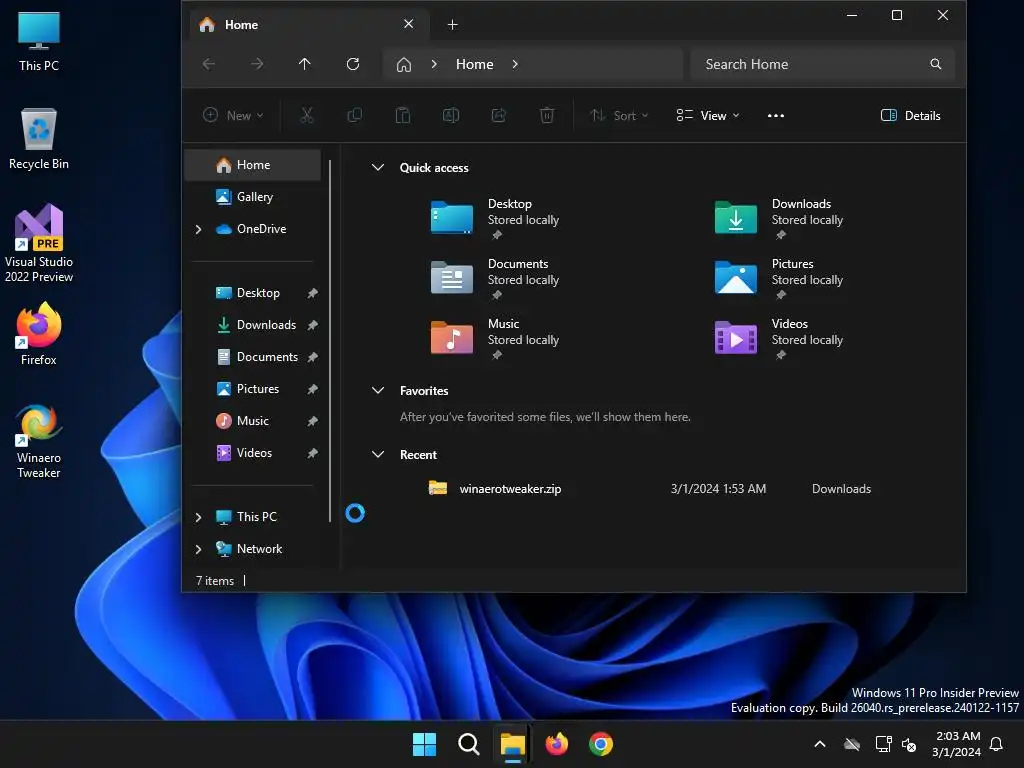The height and width of the screenshot is (768, 1024).
Task: Open taskbar Search
Action: [468, 744]
